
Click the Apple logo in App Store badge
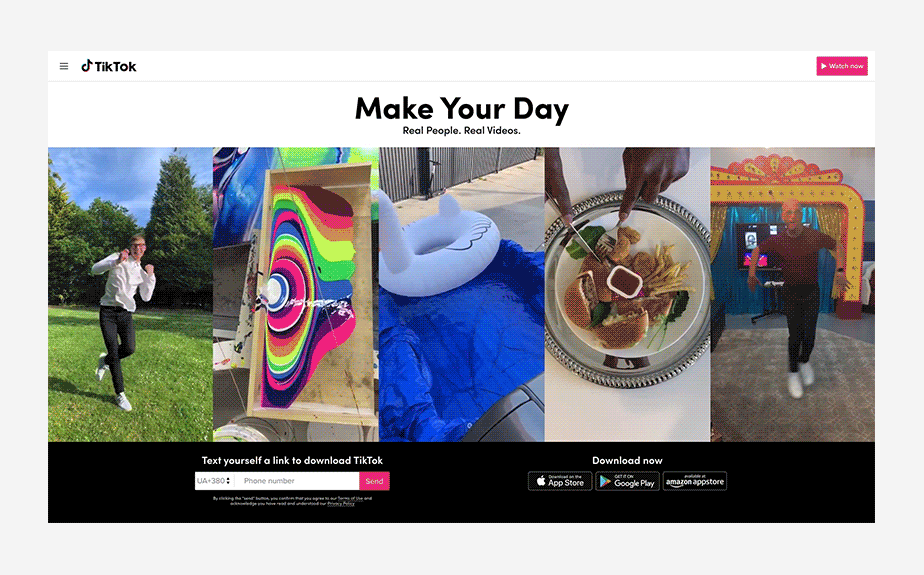tap(541, 481)
